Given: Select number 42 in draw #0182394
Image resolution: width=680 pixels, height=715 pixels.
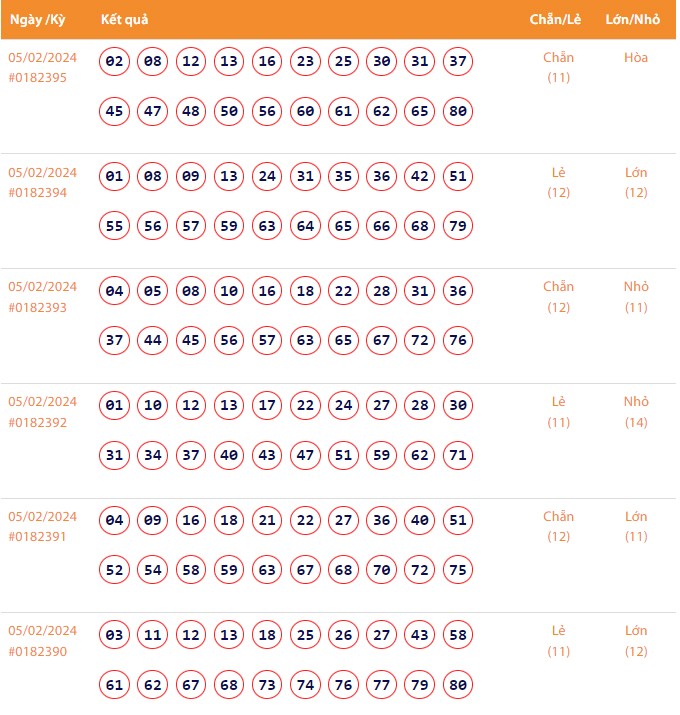Looking at the screenshot, I should coord(420,177).
